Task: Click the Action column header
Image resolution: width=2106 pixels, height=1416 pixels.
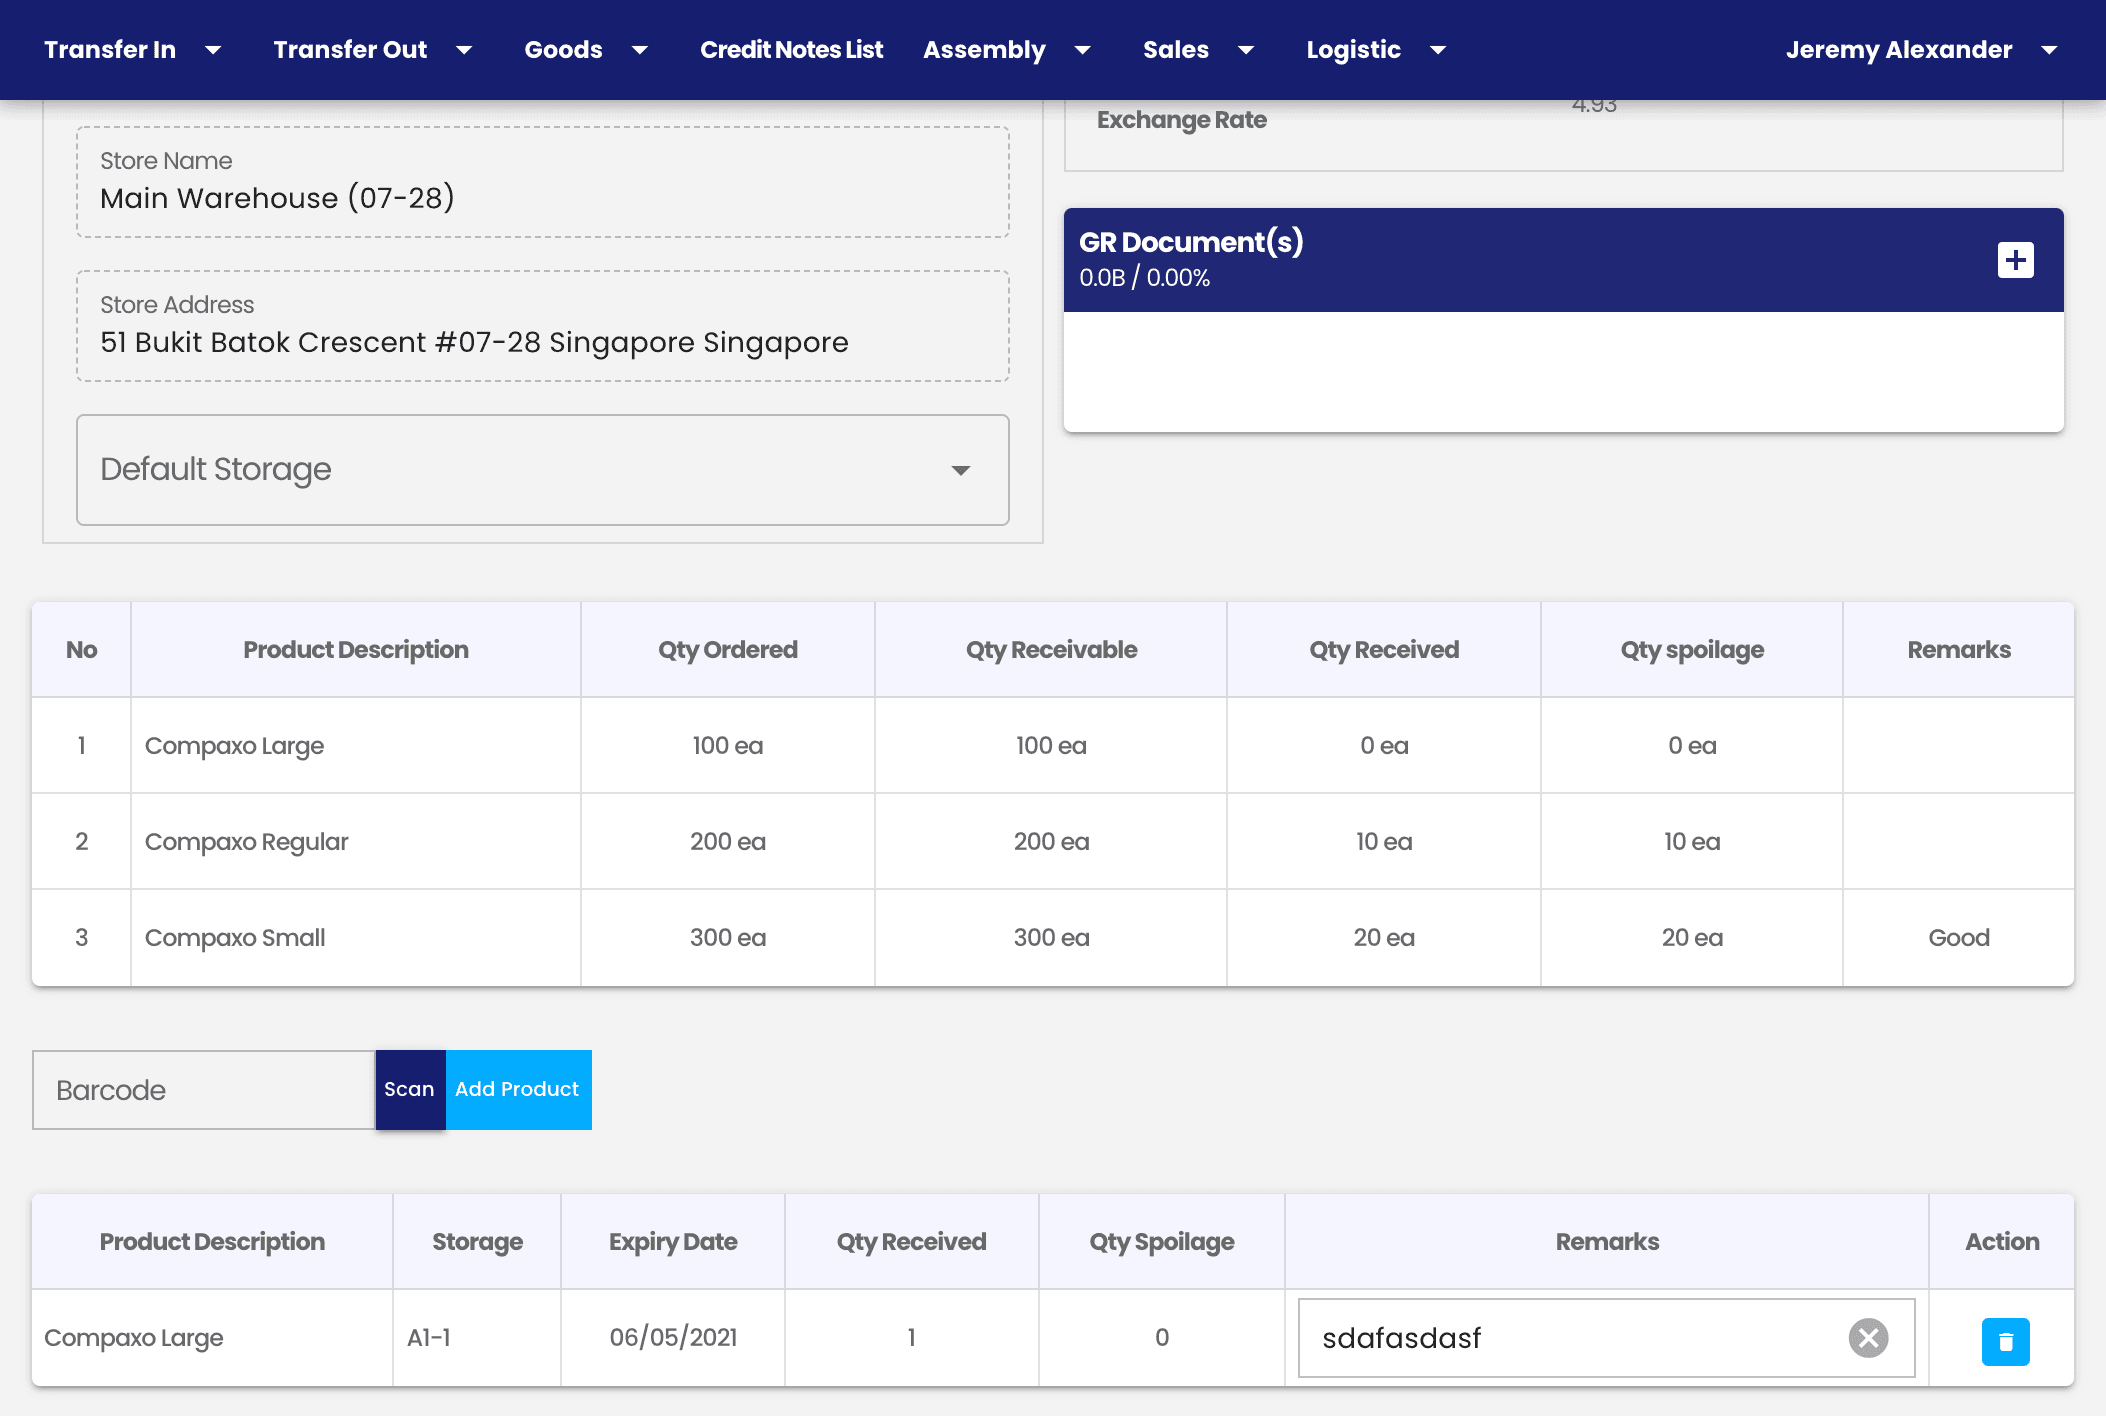Action: tap(2002, 1242)
